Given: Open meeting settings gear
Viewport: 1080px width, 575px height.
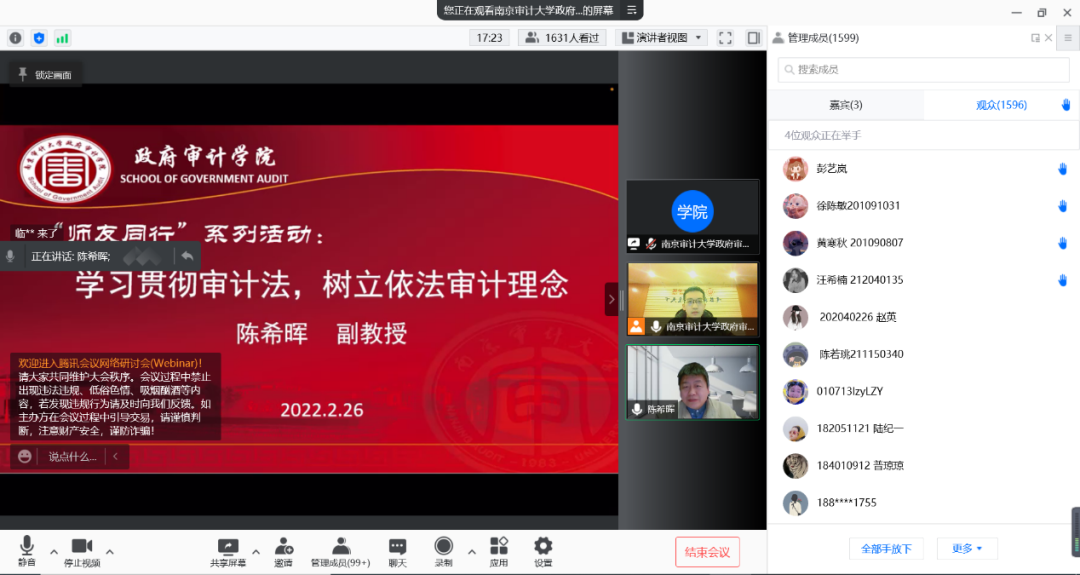Looking at the screenshot, I should pyautogui.click(x=543, y=546).
